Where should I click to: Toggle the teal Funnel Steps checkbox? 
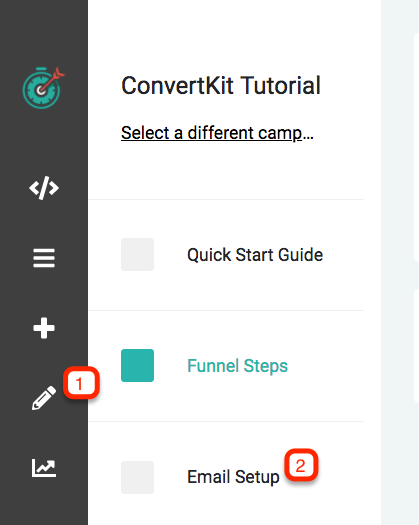point(137,365)
